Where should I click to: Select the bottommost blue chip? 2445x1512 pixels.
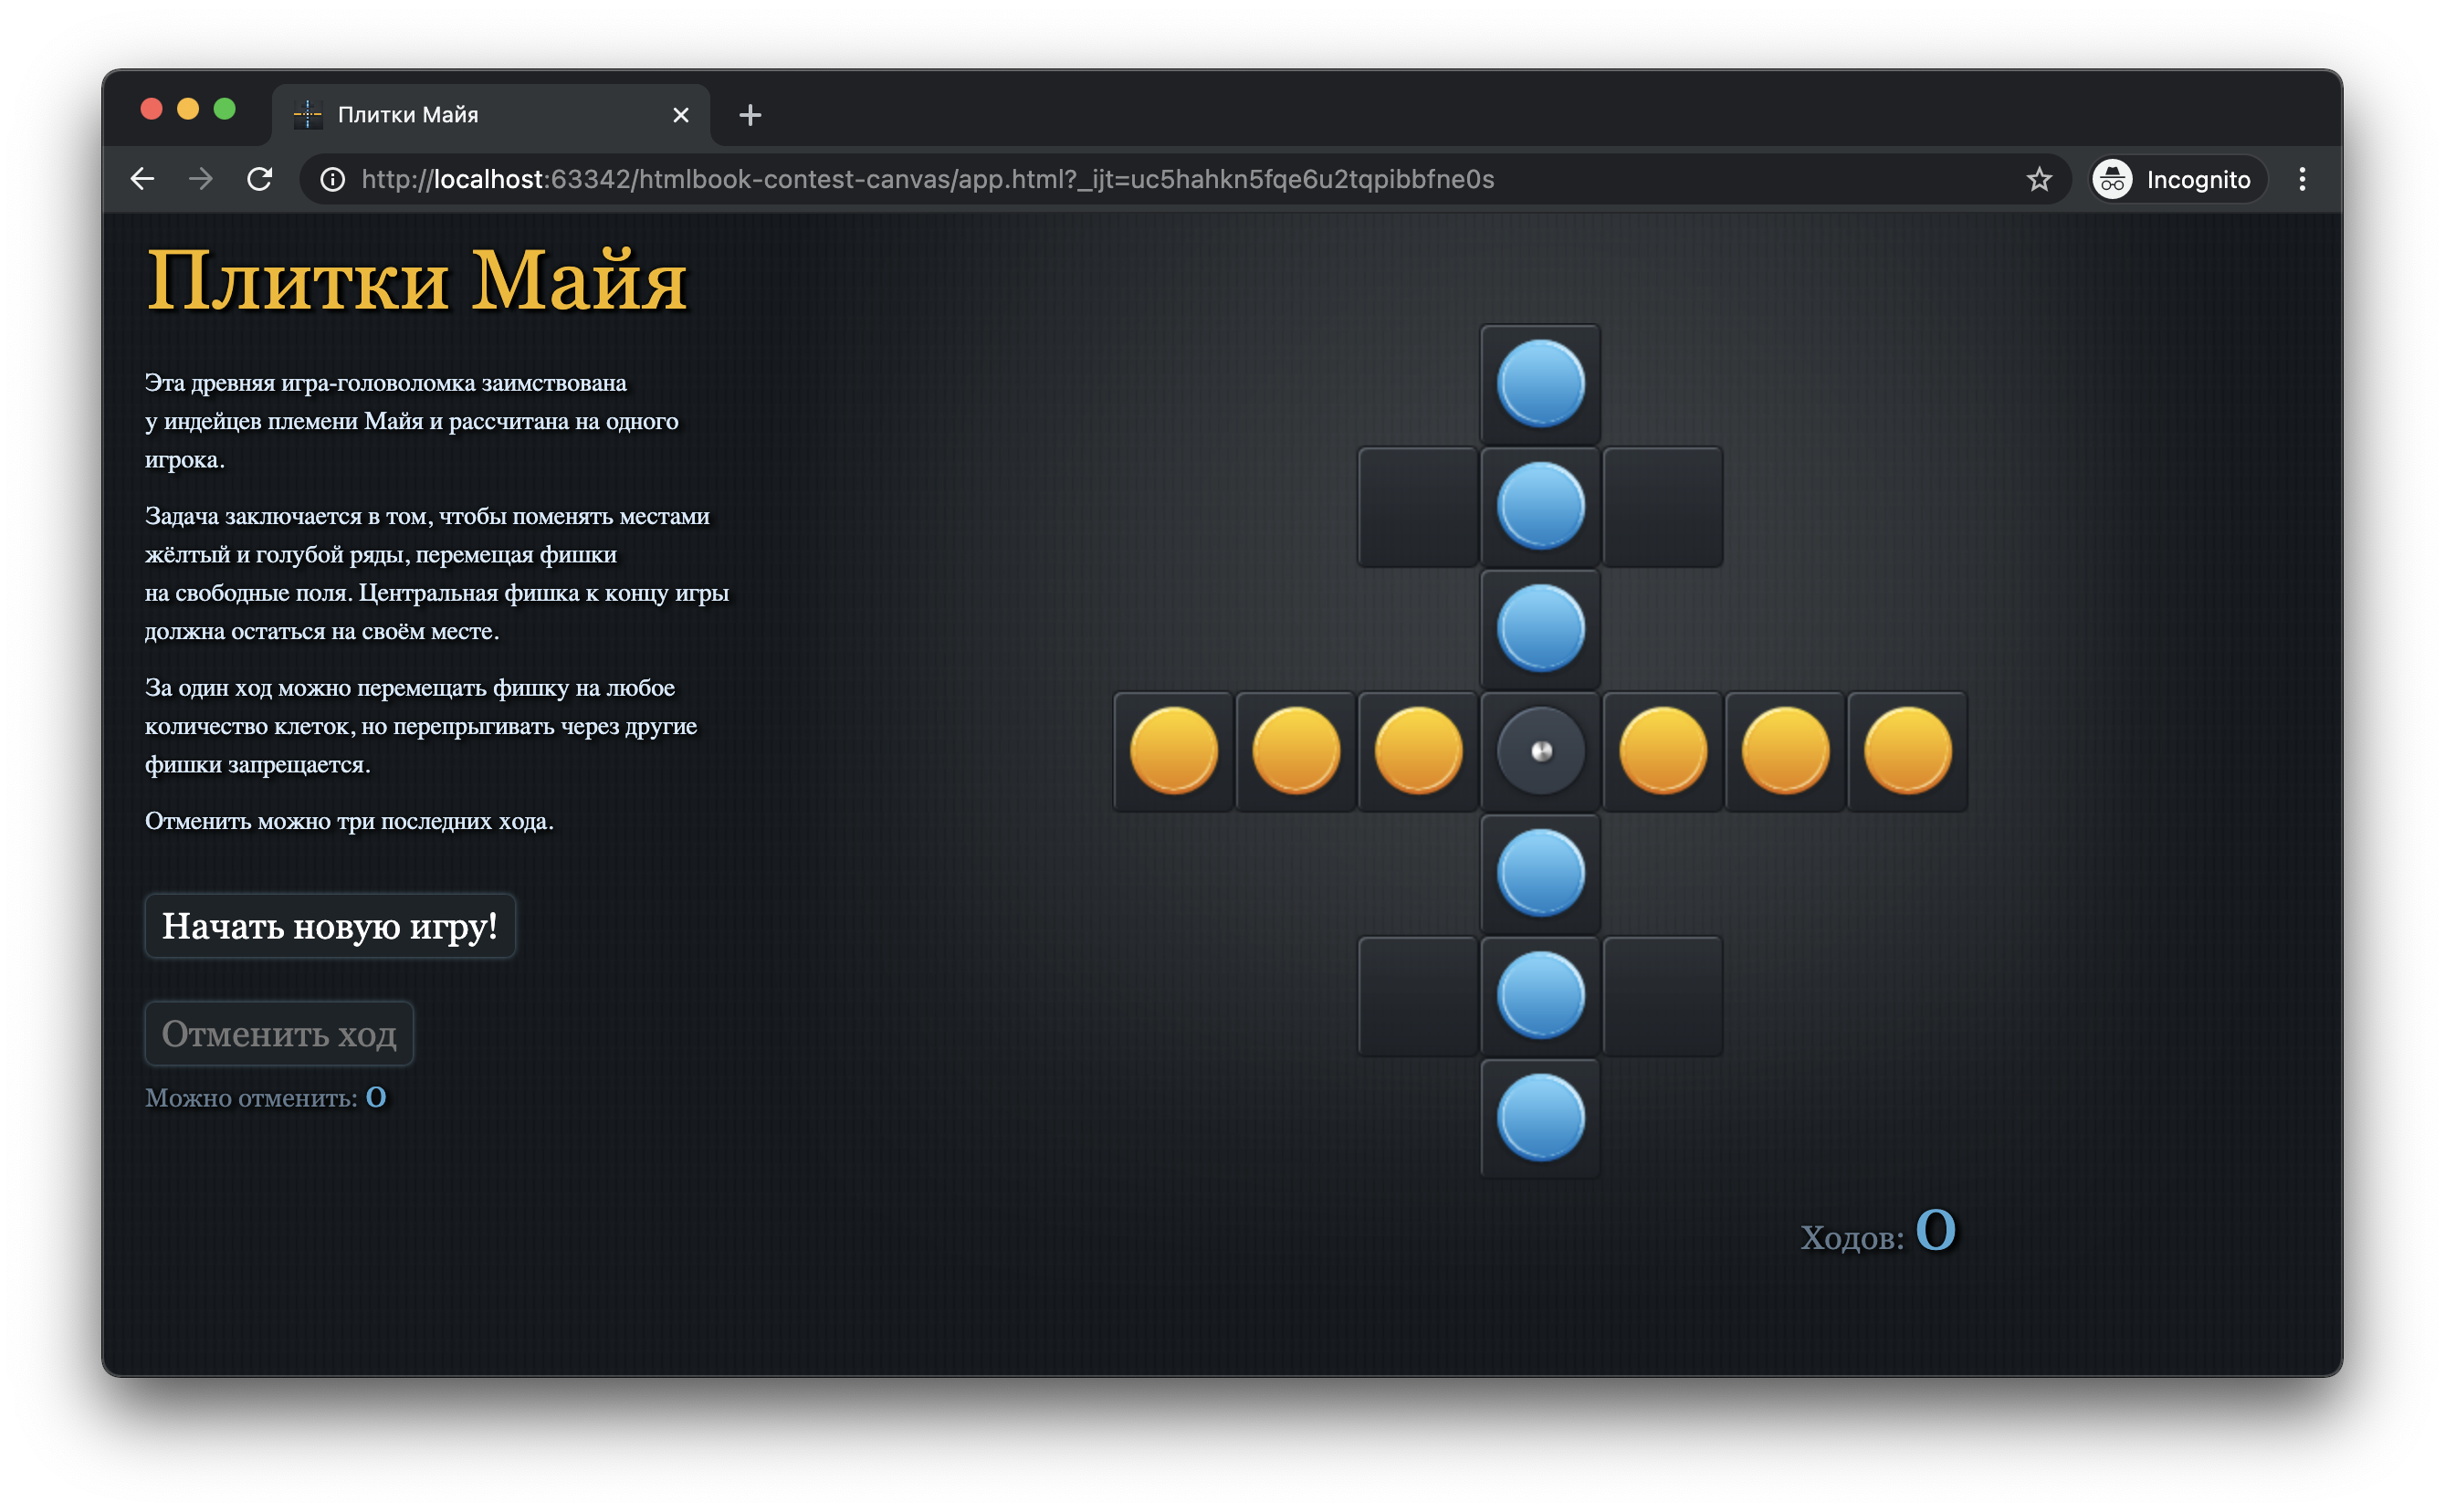[x=1540, y=1118]
